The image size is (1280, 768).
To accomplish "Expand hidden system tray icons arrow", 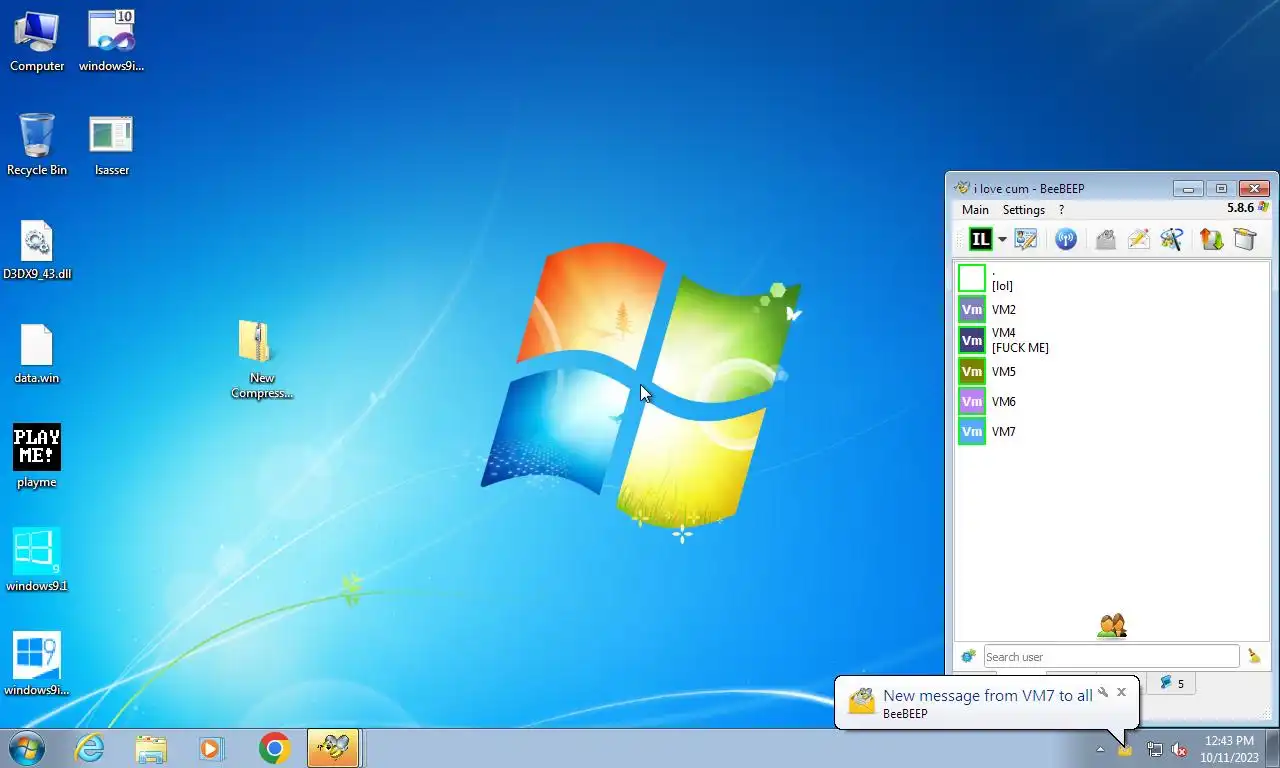I will click(x=1100, y=750).
